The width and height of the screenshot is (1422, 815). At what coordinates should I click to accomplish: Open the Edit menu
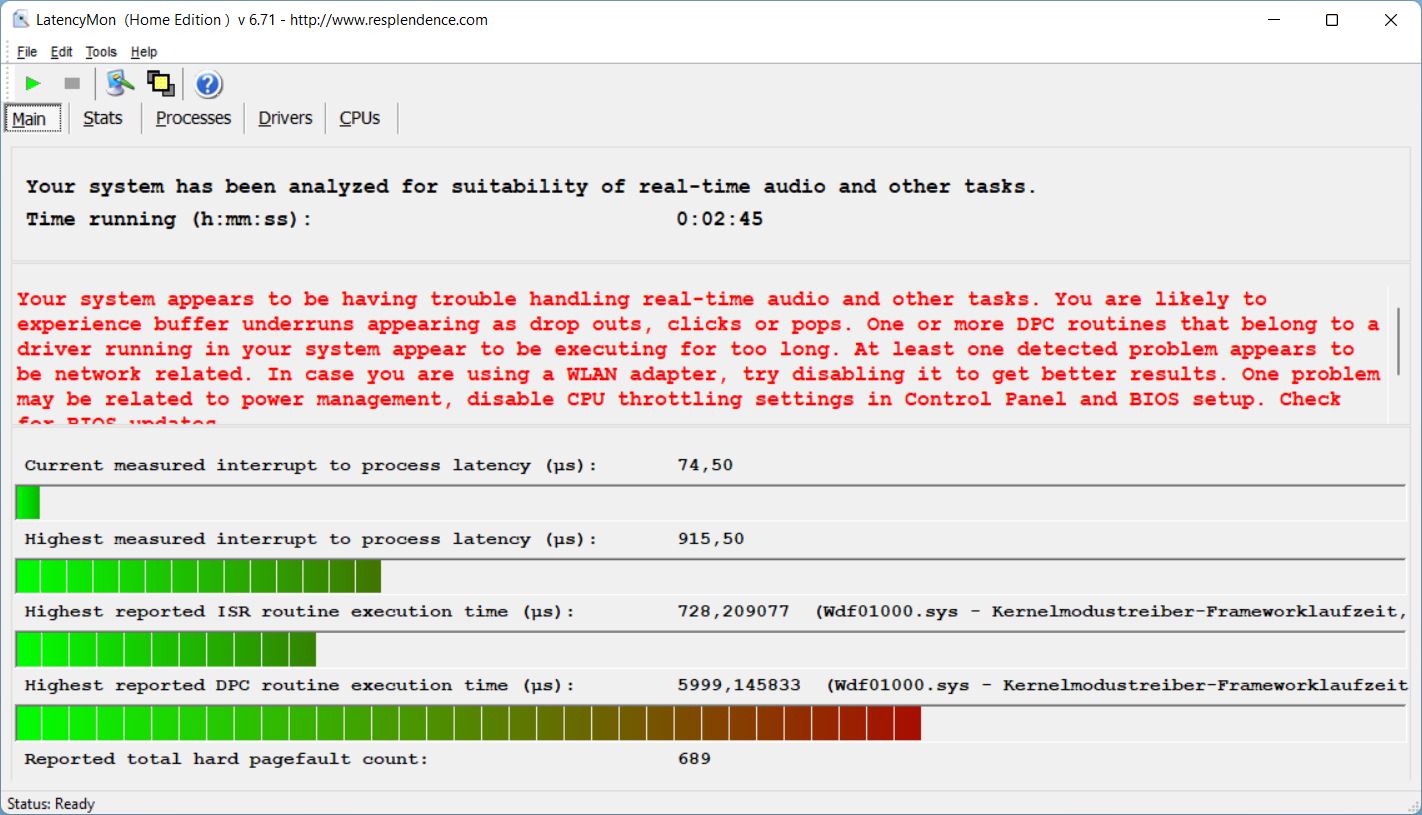point(62,52)
